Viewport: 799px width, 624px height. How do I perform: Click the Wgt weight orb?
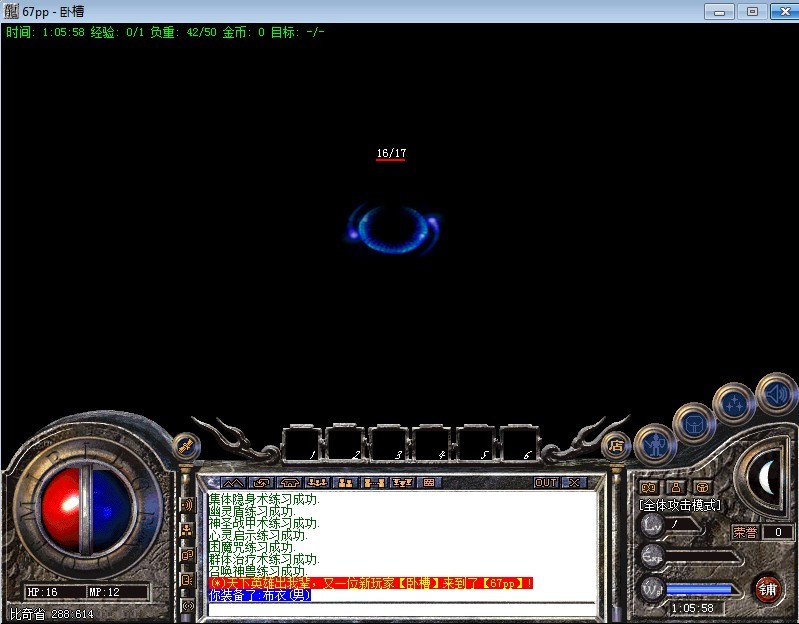[652, 589]
